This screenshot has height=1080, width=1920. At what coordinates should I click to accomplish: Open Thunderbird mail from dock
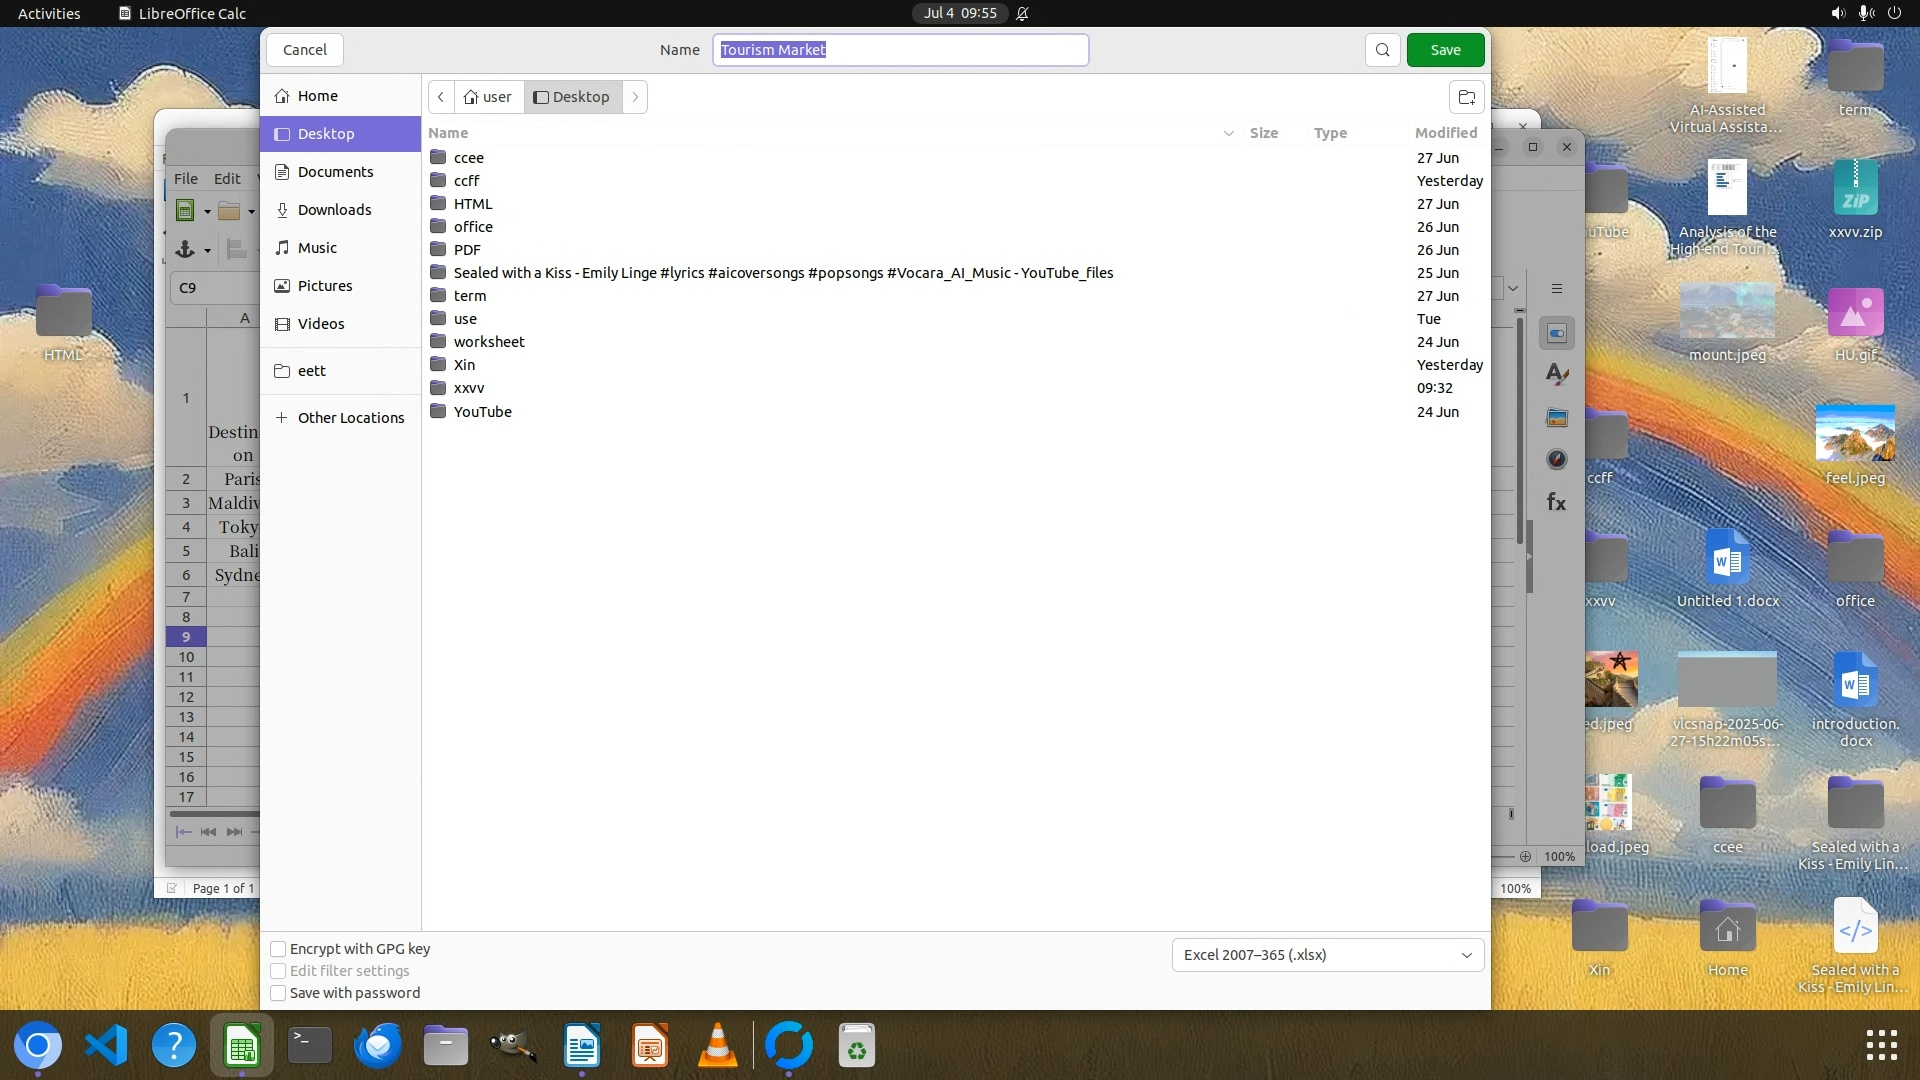[378, 1047]
